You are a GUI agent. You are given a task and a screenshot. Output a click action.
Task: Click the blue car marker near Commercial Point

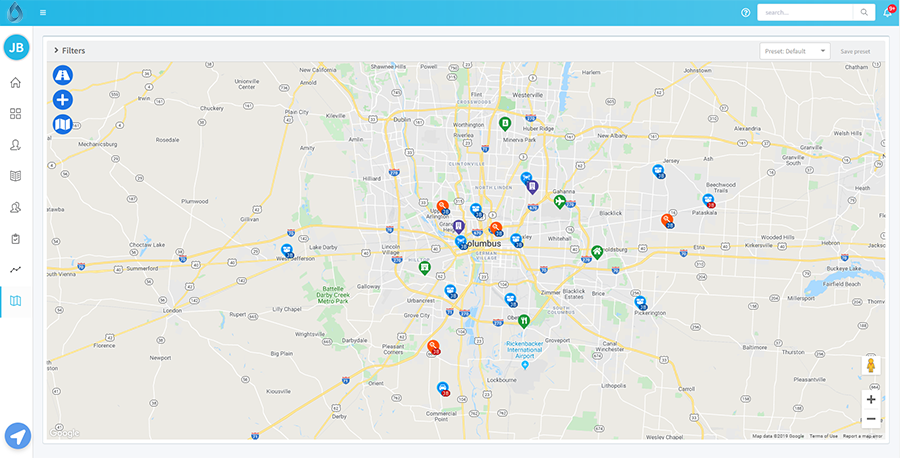click(443, 389)
